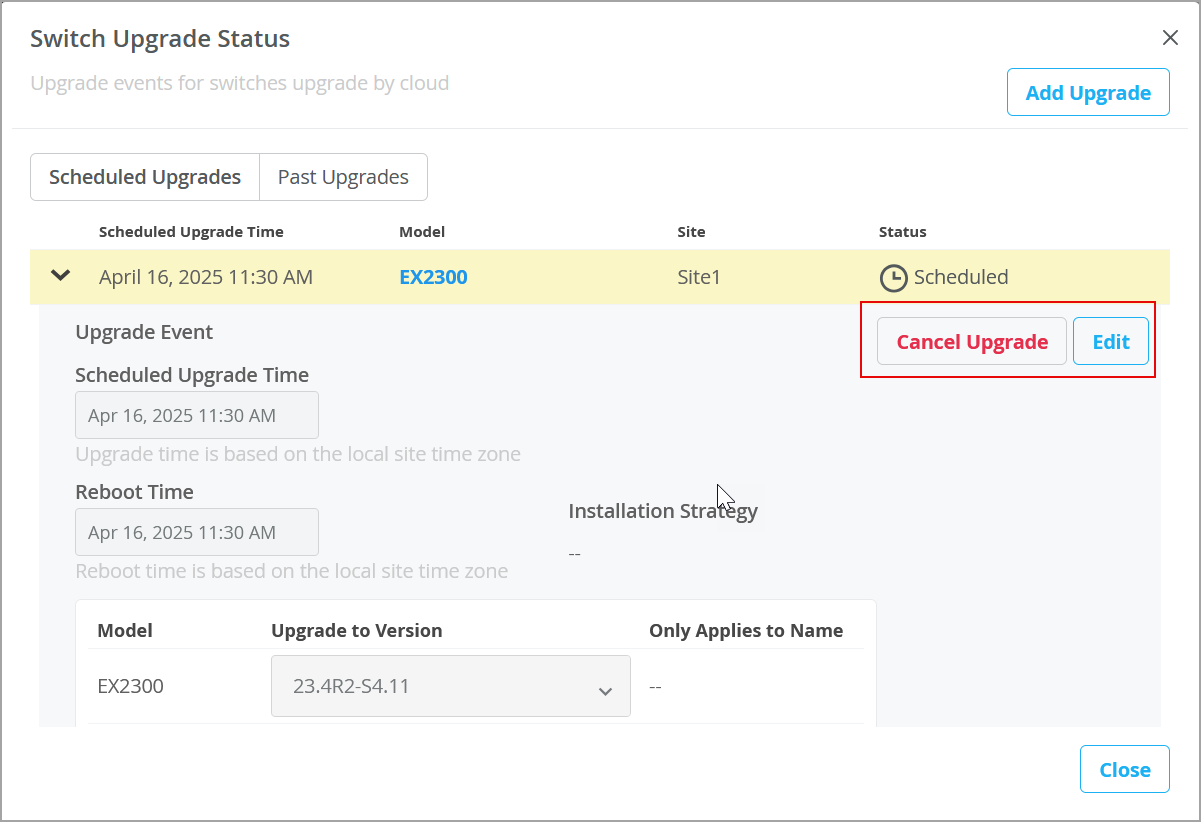Click the April 16, 2025 11:30 AM row
Image resolution: width=1201 pixels, height=822 pixels.
coord(206,277)
